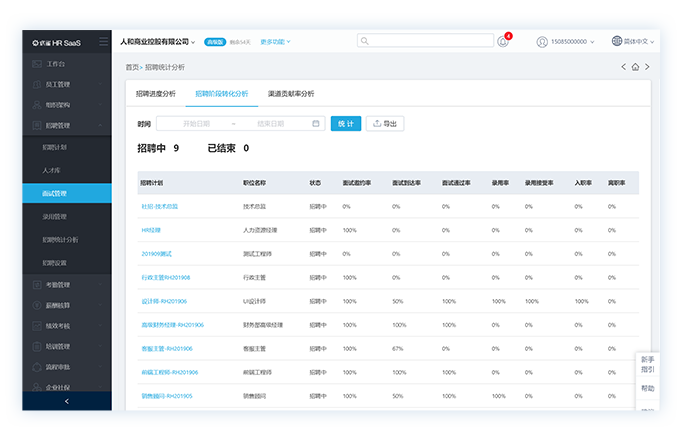Open the 简体中文 language dropdown
The image size is (687, 436).
click(639, 42)
